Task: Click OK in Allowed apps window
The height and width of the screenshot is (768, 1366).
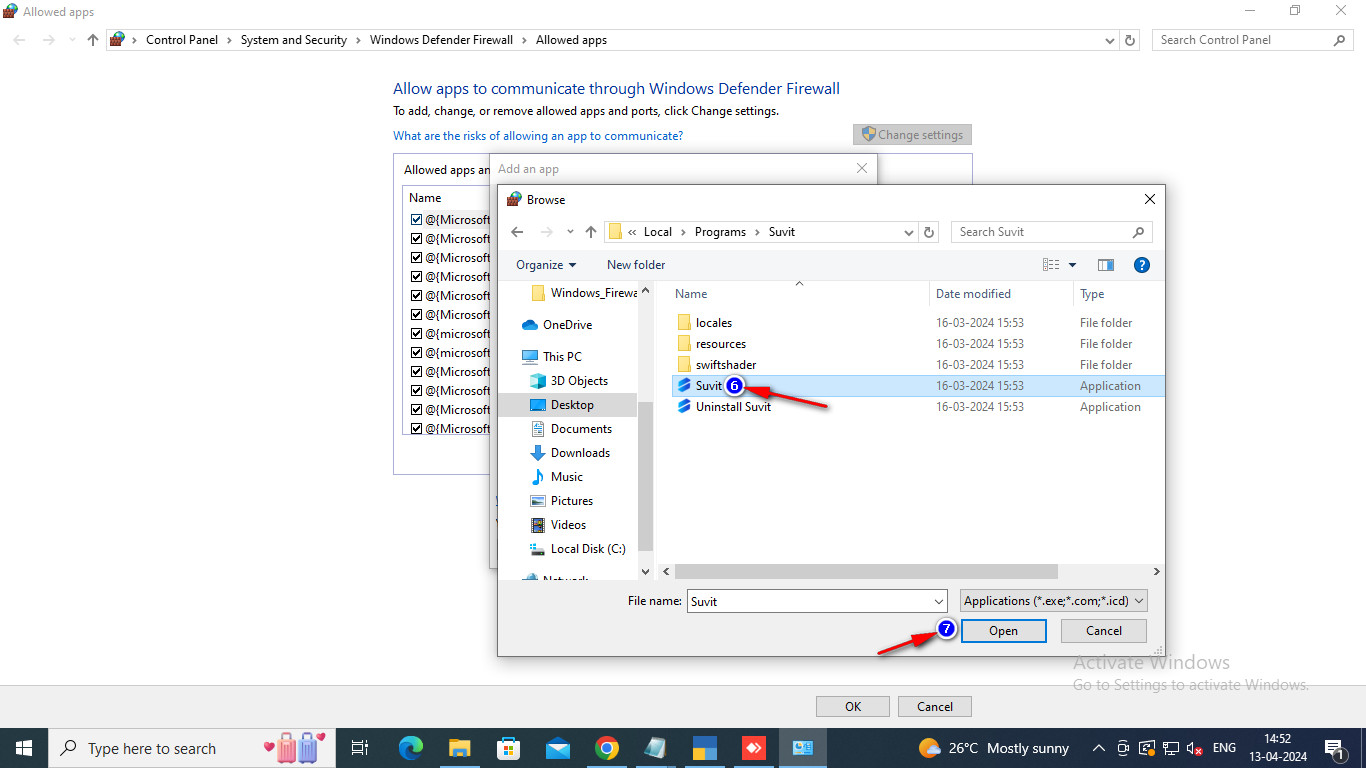Action: pos(853,706)
